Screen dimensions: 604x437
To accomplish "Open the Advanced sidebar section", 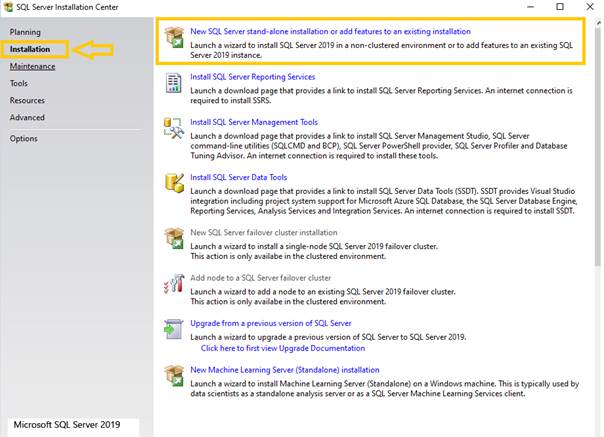I will [x=27, y=117].
